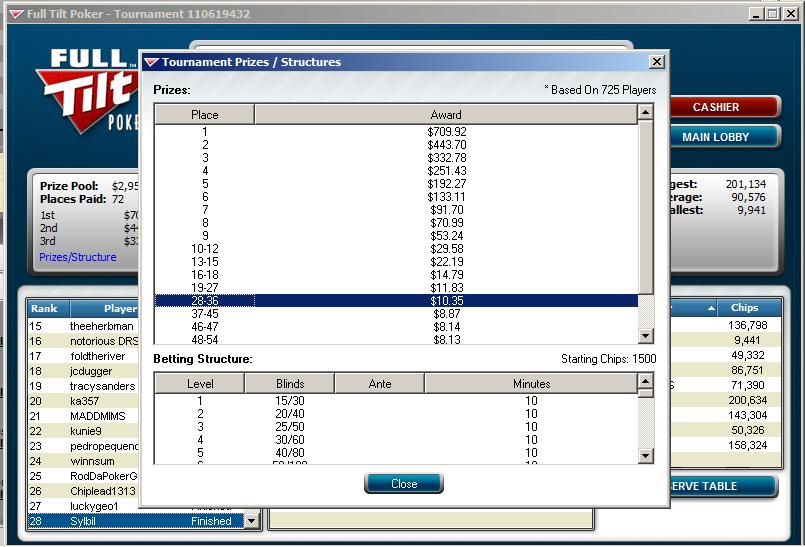Viewport: 805px width, 547px height.
Task: Open the Prizes/Structure link
Action: point(78,257)
